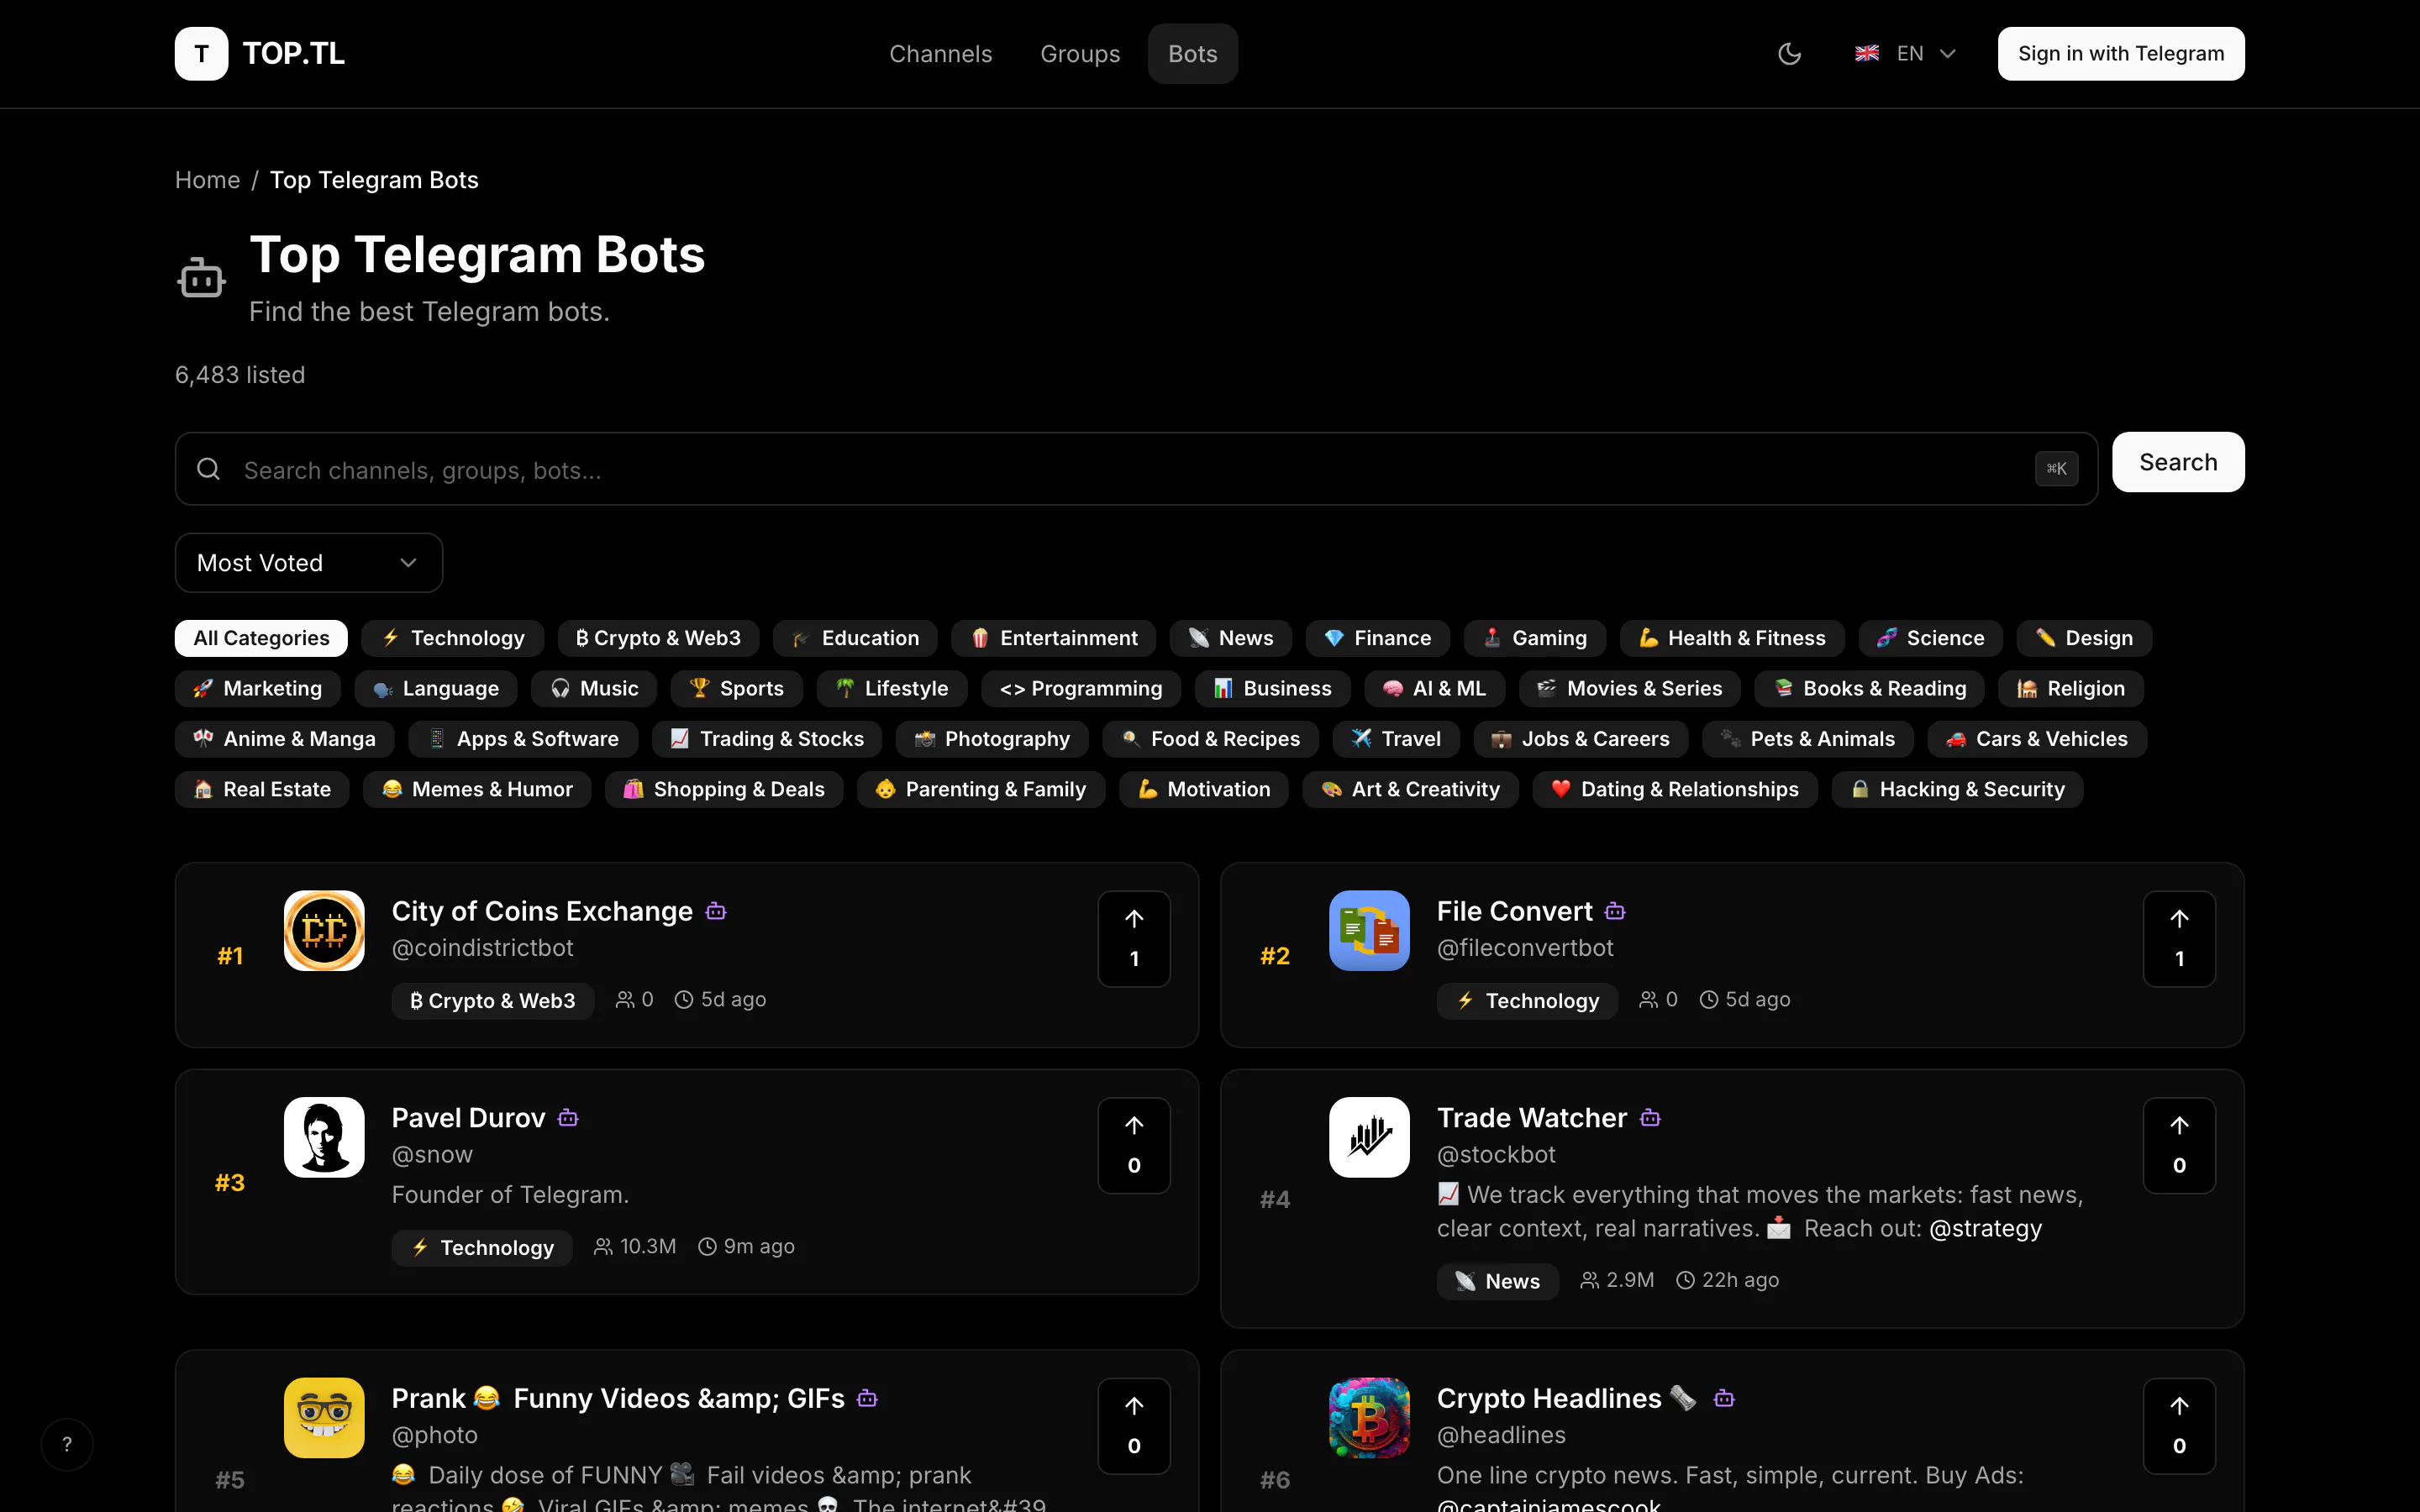
Task: Select the Bots tab
Action: (x=1193, y=54)
